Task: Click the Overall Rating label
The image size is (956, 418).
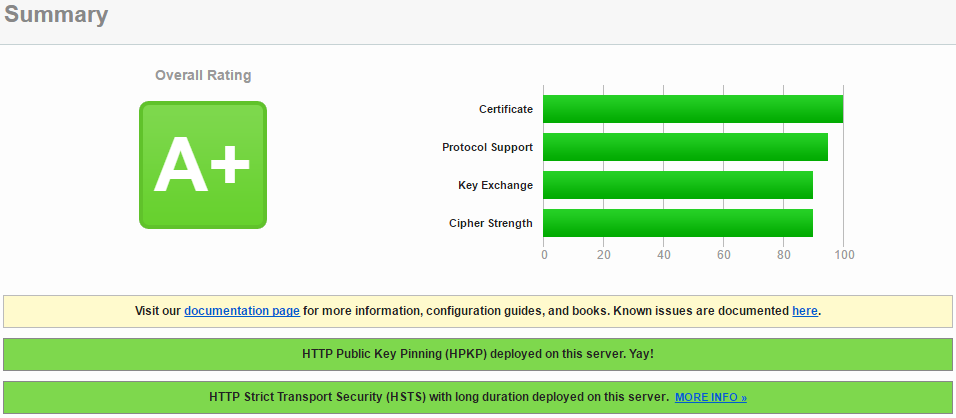Action: tap(203, 75)
